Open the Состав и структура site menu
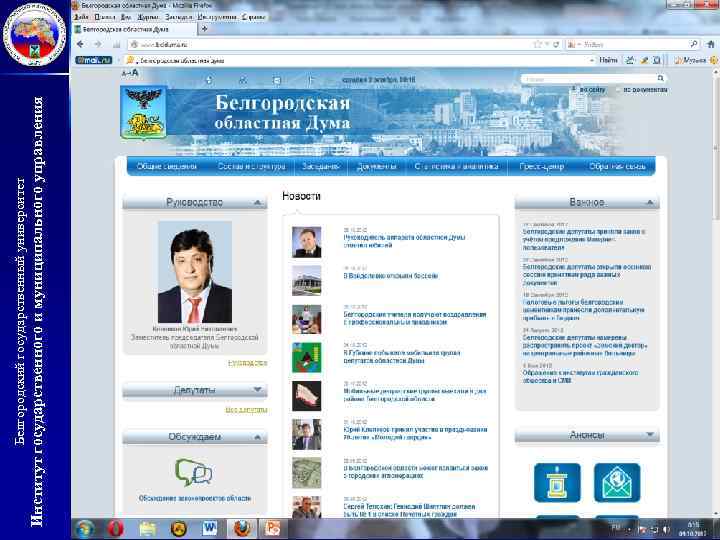 point(251,166)
